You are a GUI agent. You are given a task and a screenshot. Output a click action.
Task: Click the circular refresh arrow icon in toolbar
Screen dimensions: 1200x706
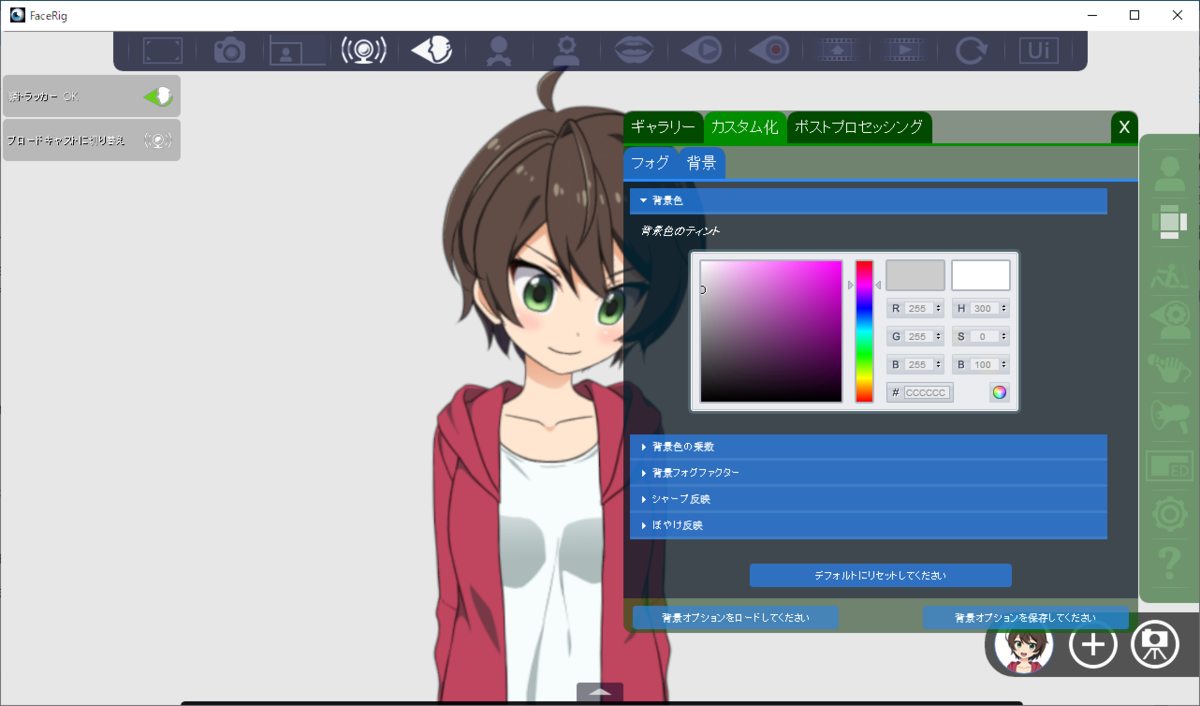coord(970,50)
